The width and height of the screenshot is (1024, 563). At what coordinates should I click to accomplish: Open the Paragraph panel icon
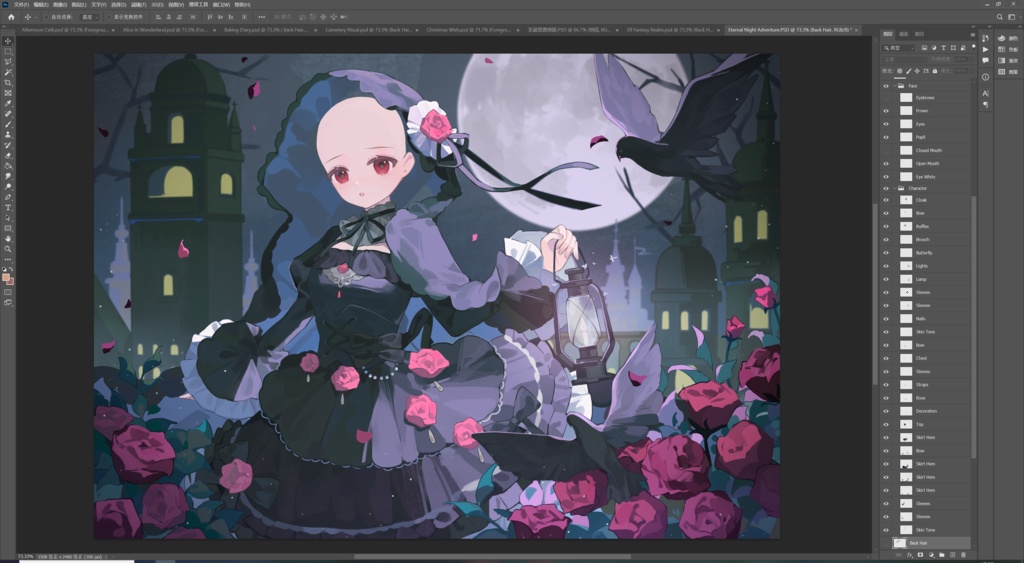coord(985,104)
